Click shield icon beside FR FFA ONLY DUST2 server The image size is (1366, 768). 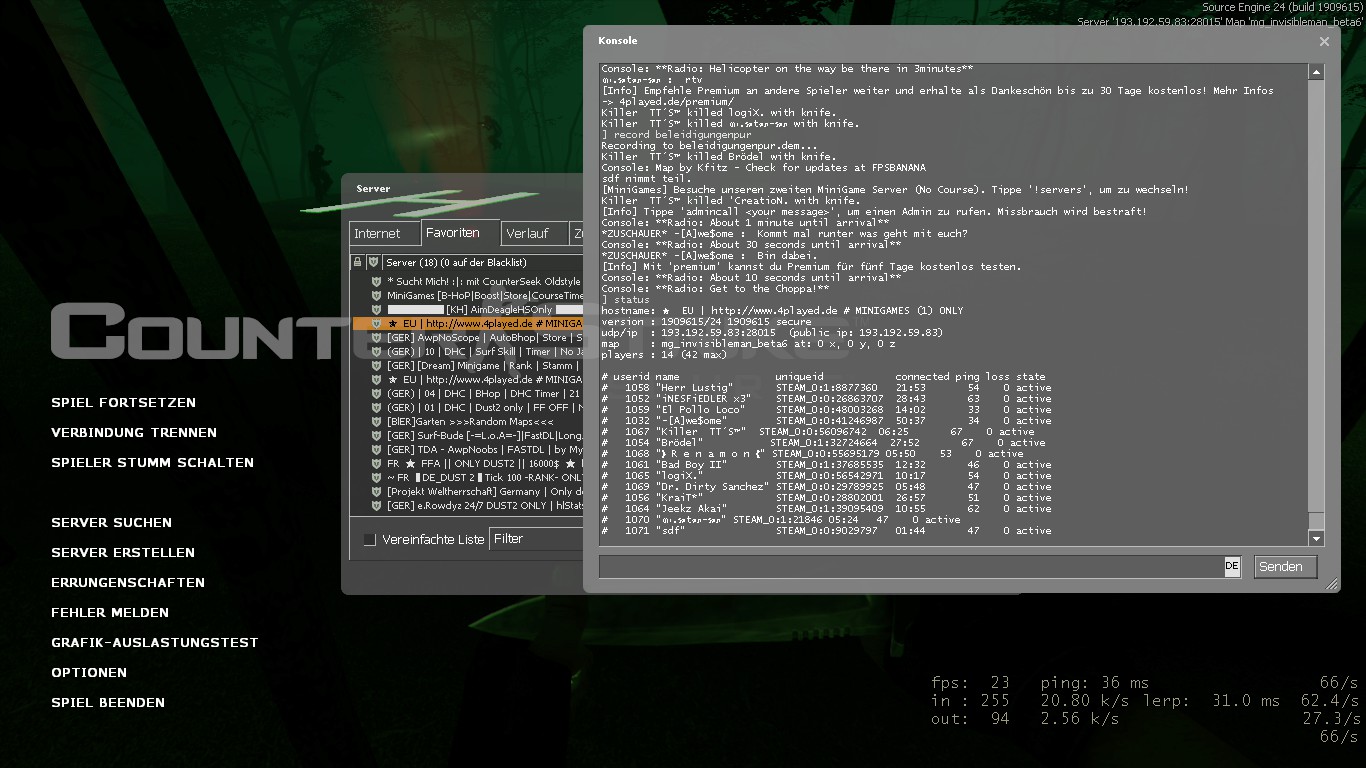click(377, 464)
